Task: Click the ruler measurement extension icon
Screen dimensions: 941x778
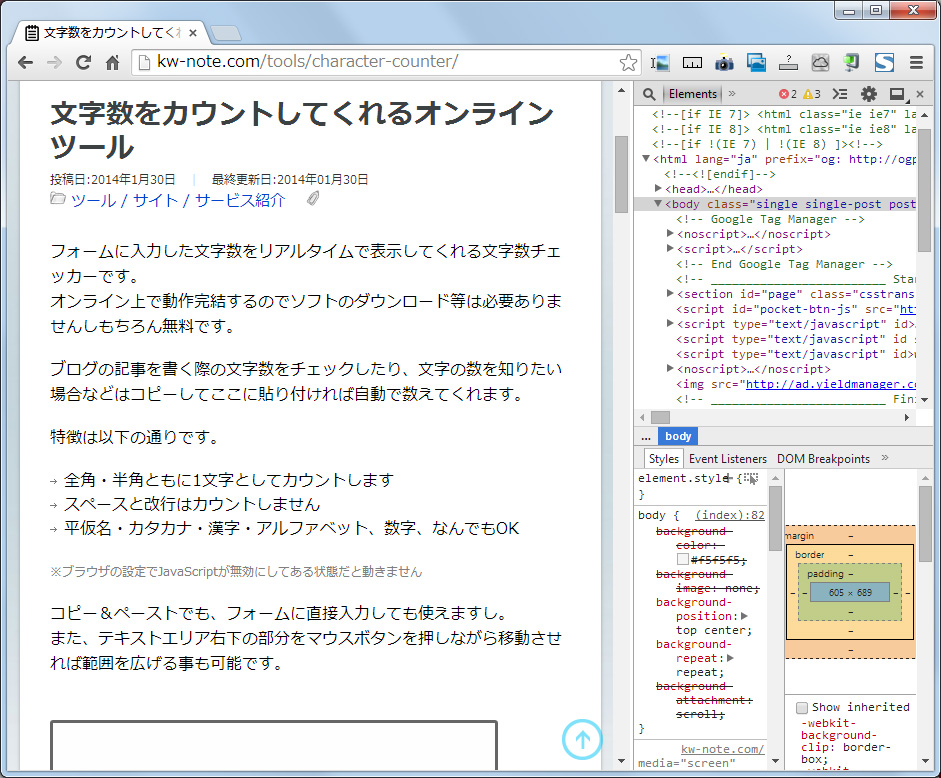Action: (692, 63)
